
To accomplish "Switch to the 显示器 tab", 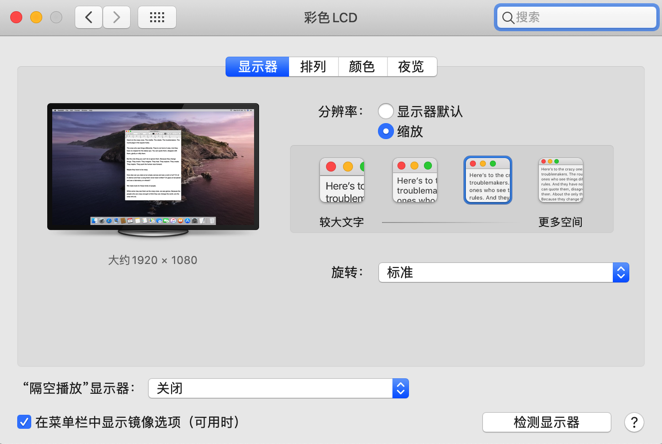I will tap(257, 67).
